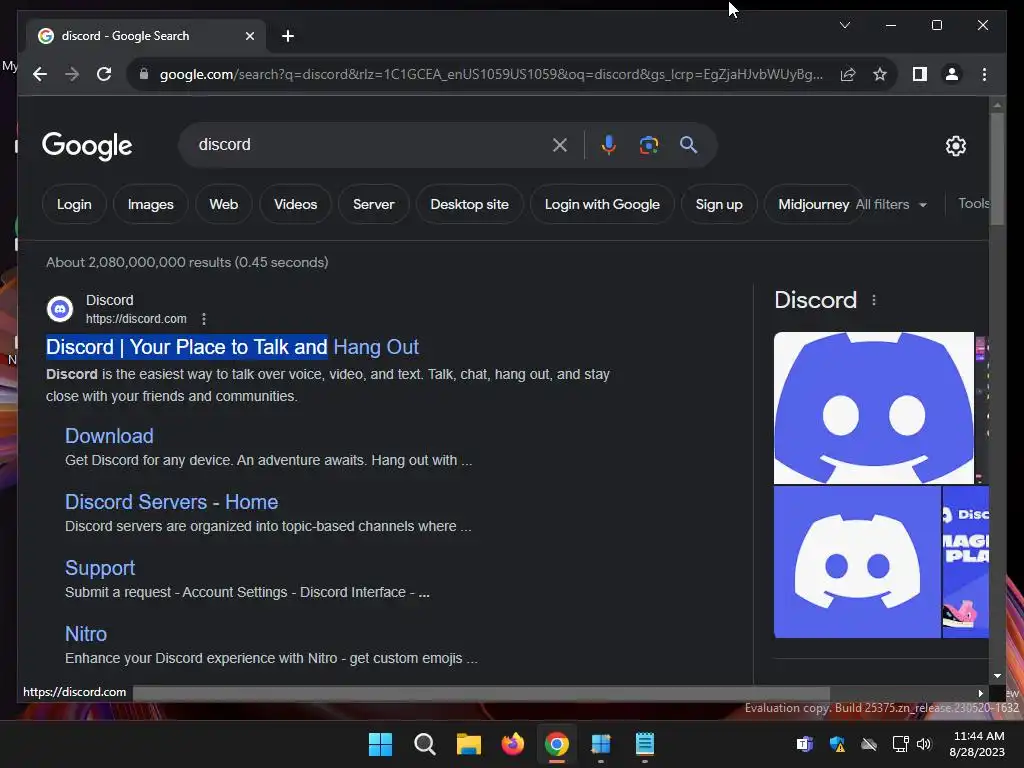Open the clock and date flyout

[x=977, y=744]
